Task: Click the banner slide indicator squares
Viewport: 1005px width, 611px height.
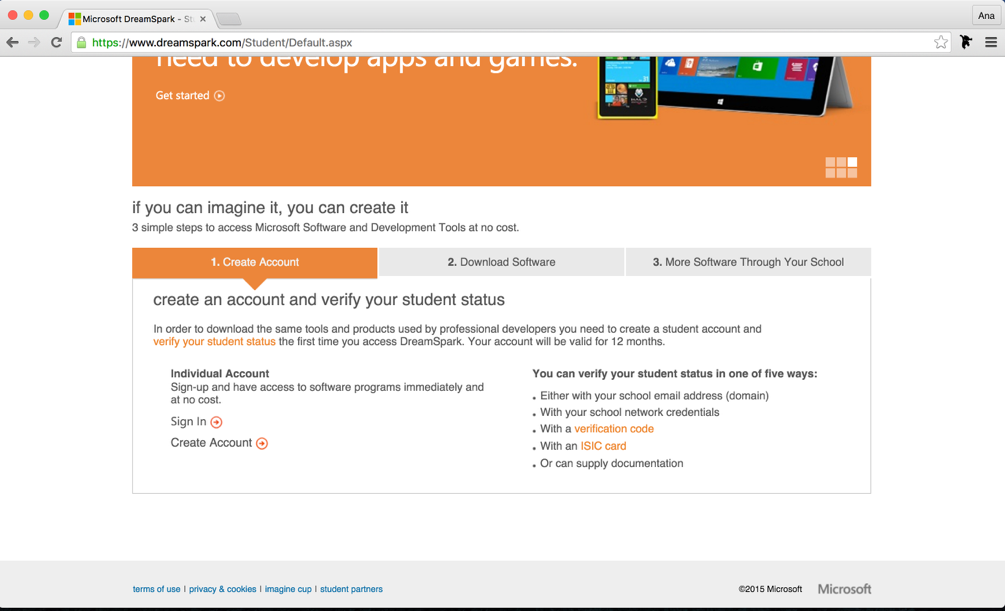Action: click(840, 167)
